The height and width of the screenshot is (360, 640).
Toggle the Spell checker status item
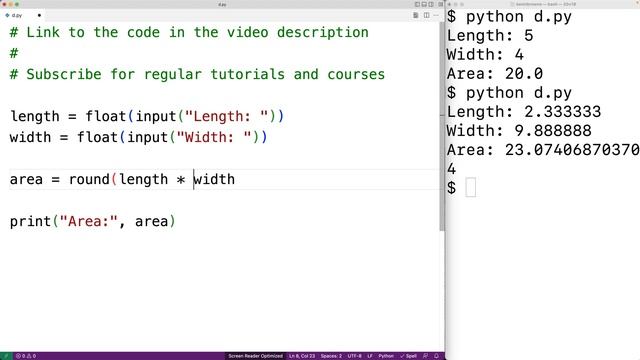[408, 356]
